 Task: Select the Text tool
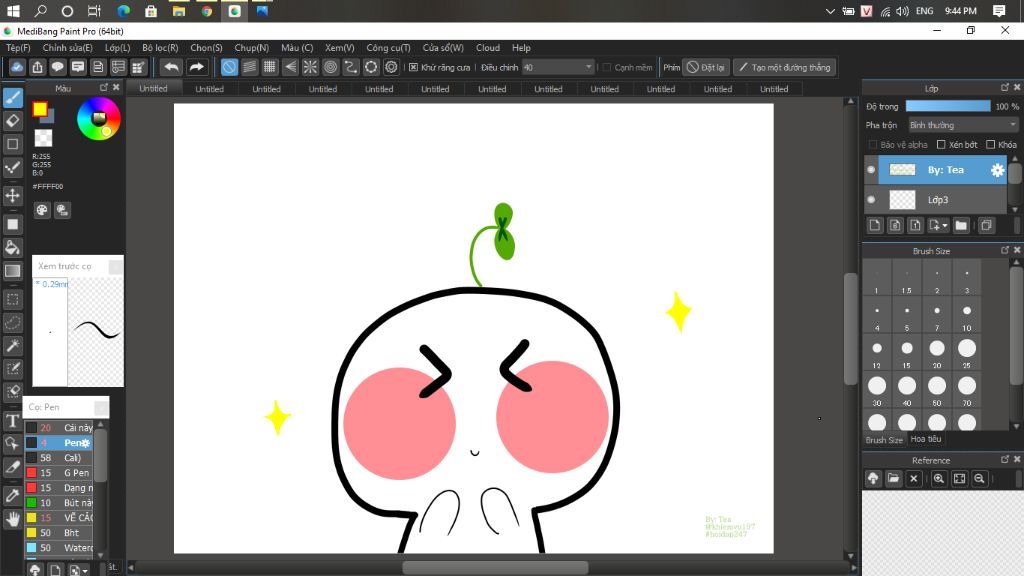(x=13, y=421)
